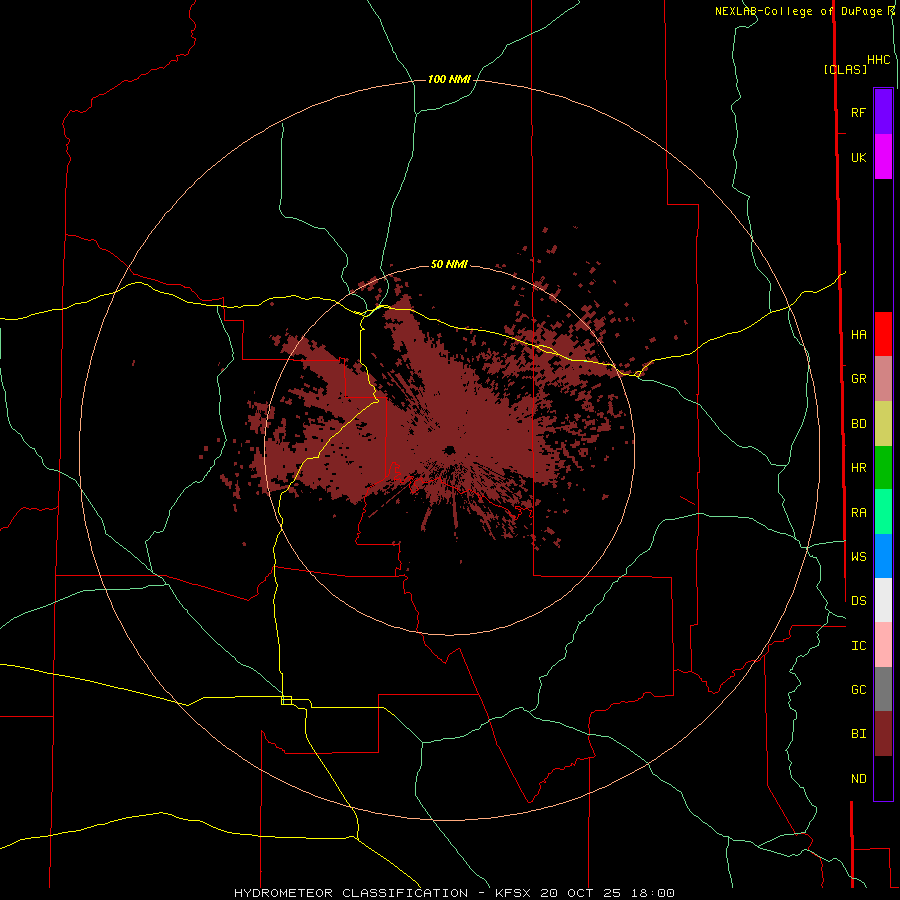Click the [CLAS] units label

coord(845,69)
